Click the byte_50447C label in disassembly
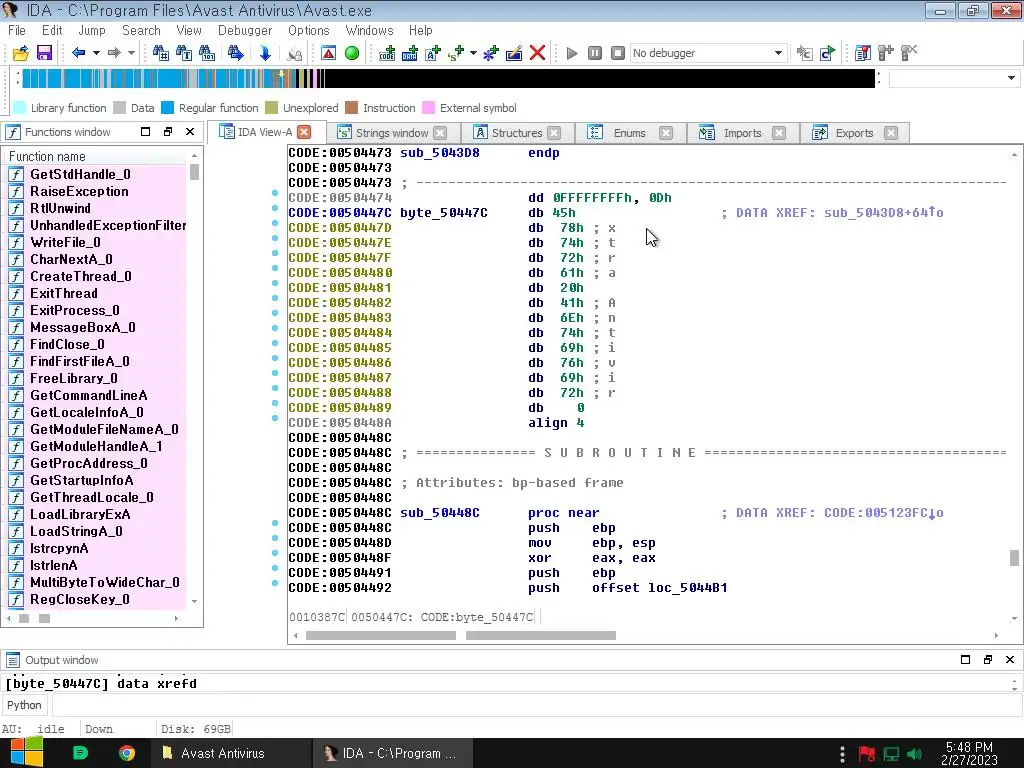This screenshot has width=1024, height=768. [x=443, y=212]
